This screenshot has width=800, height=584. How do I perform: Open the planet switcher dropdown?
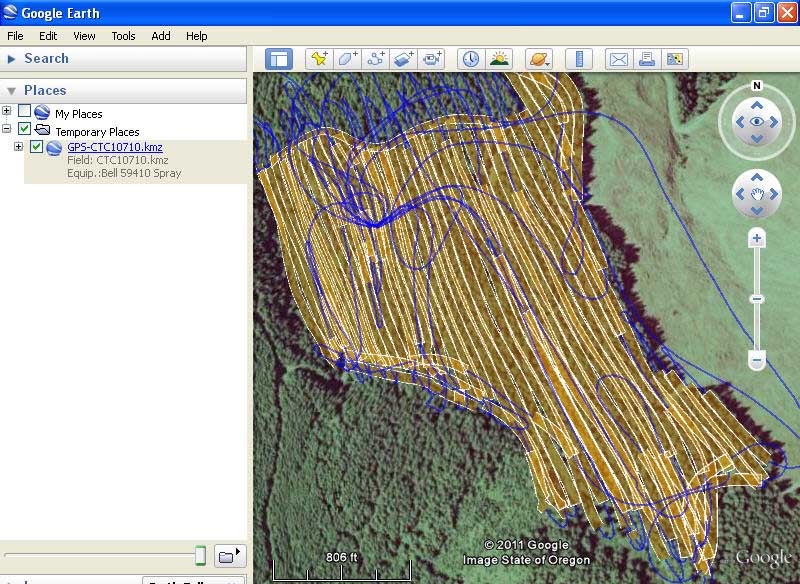(539, 59)
